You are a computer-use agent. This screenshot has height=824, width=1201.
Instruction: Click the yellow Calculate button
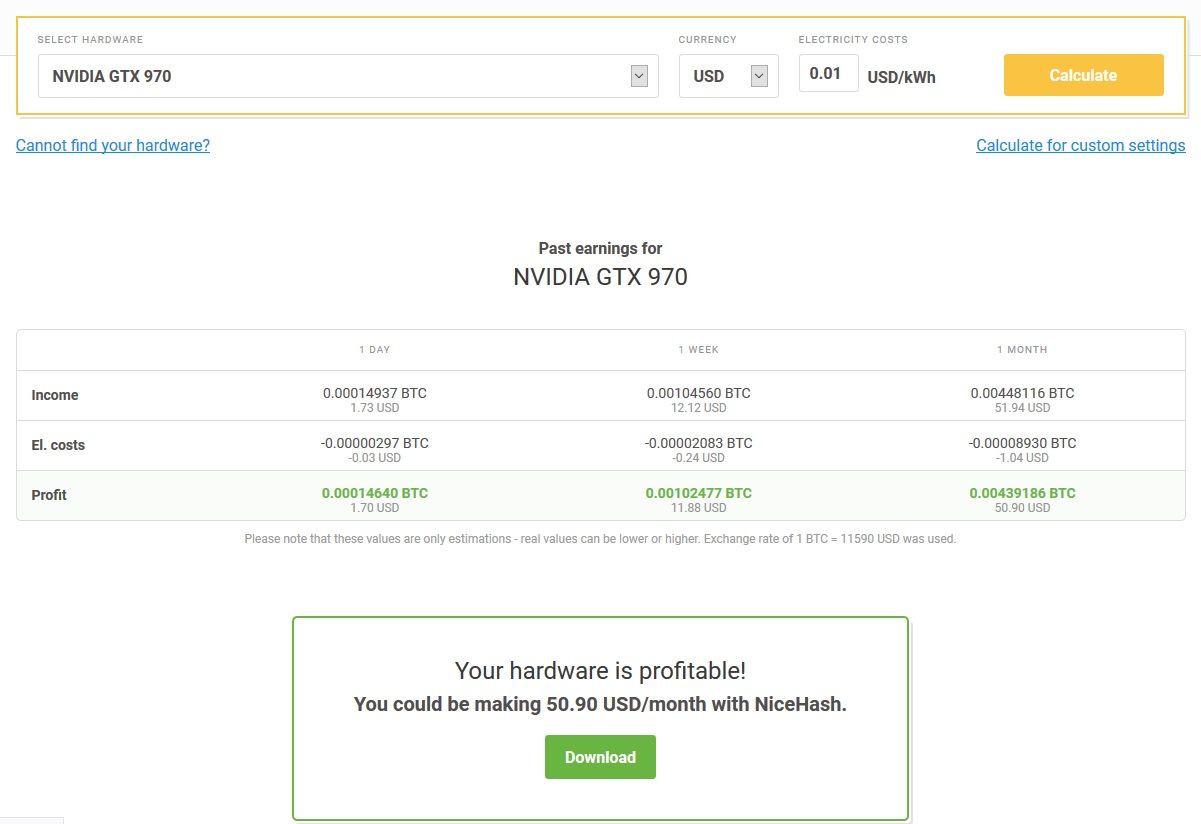1083,75
